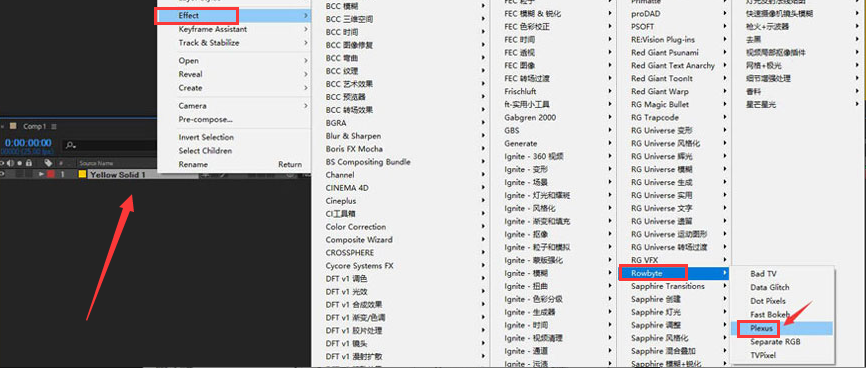The height and width of the screenshot is (368, 866).
Task: Switch to the Comp 1 timeline tab
Action: tap(34, 127)
